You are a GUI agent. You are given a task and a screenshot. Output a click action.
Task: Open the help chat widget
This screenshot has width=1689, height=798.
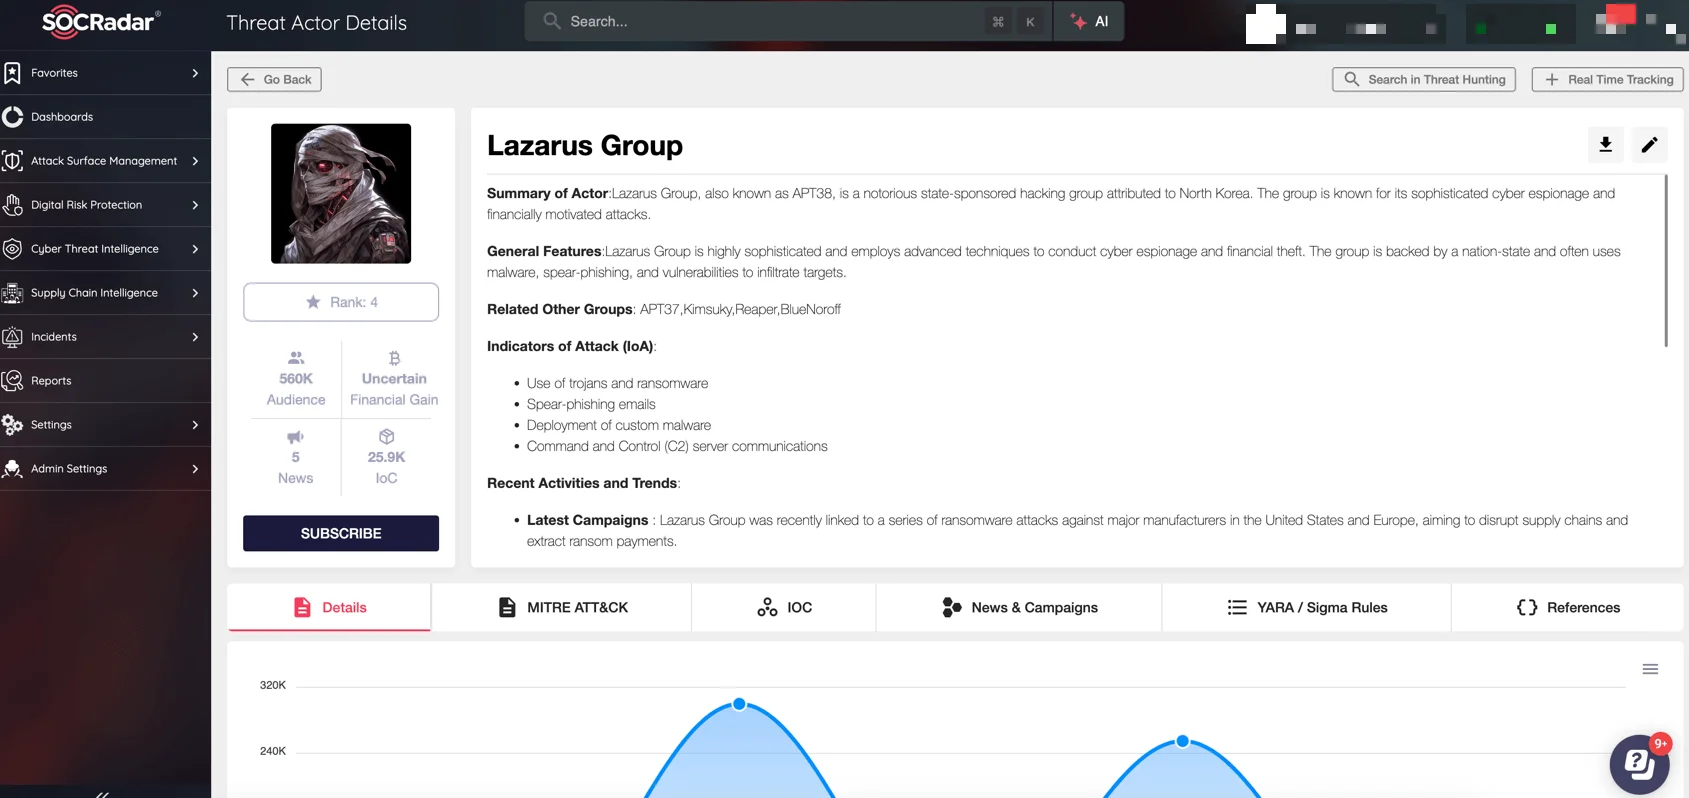[x=1639, y=764]
